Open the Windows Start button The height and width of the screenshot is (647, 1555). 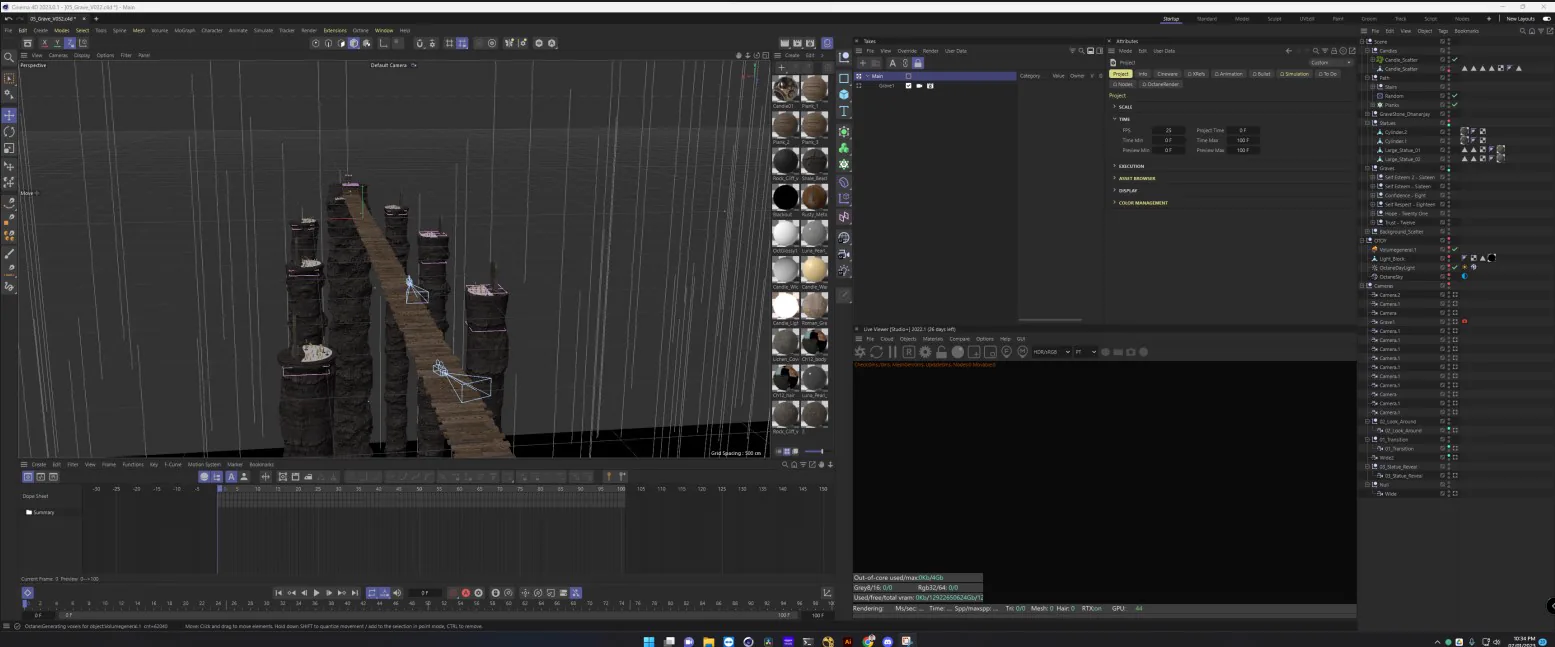pyautogui.click(x=648, y=641)
